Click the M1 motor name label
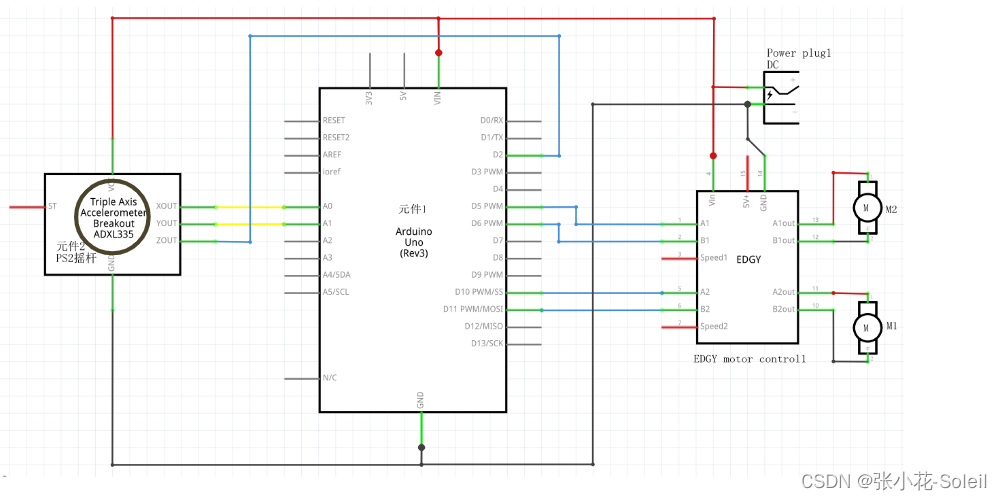This screenshot has width=1002, height=500. click(x=892, y=325)
